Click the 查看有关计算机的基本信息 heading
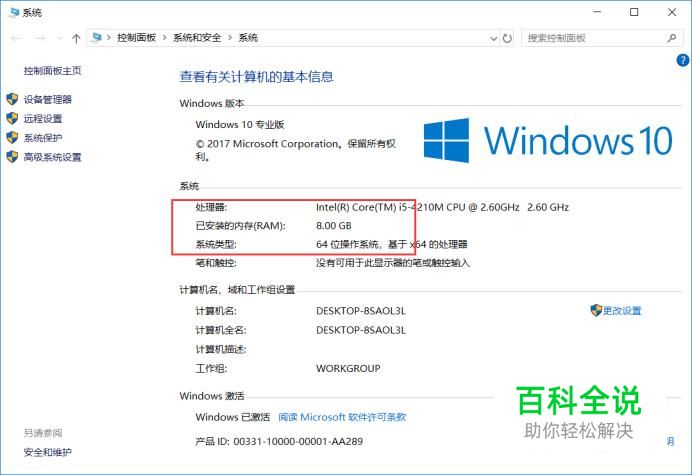Viewport: 692px width, 475px height. click(x=256, y=77)
